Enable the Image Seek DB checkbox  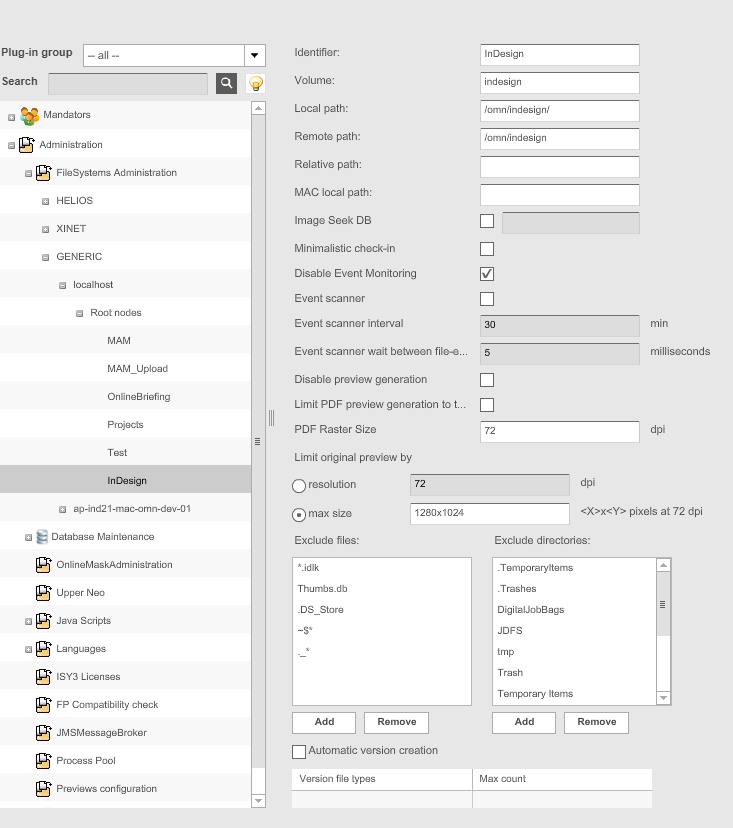tap(487, 221)
